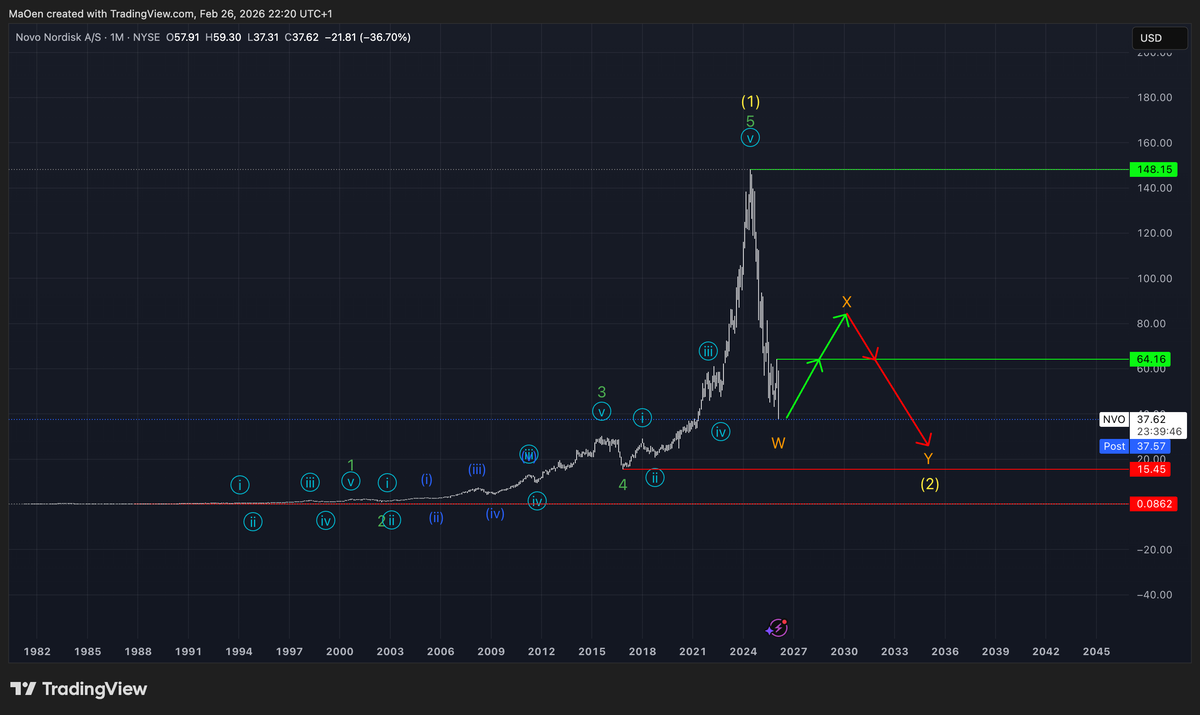Click the Novo Nordisk A/S symbol title
Screen dimensions: 1200x715
[x=56, y=37]
